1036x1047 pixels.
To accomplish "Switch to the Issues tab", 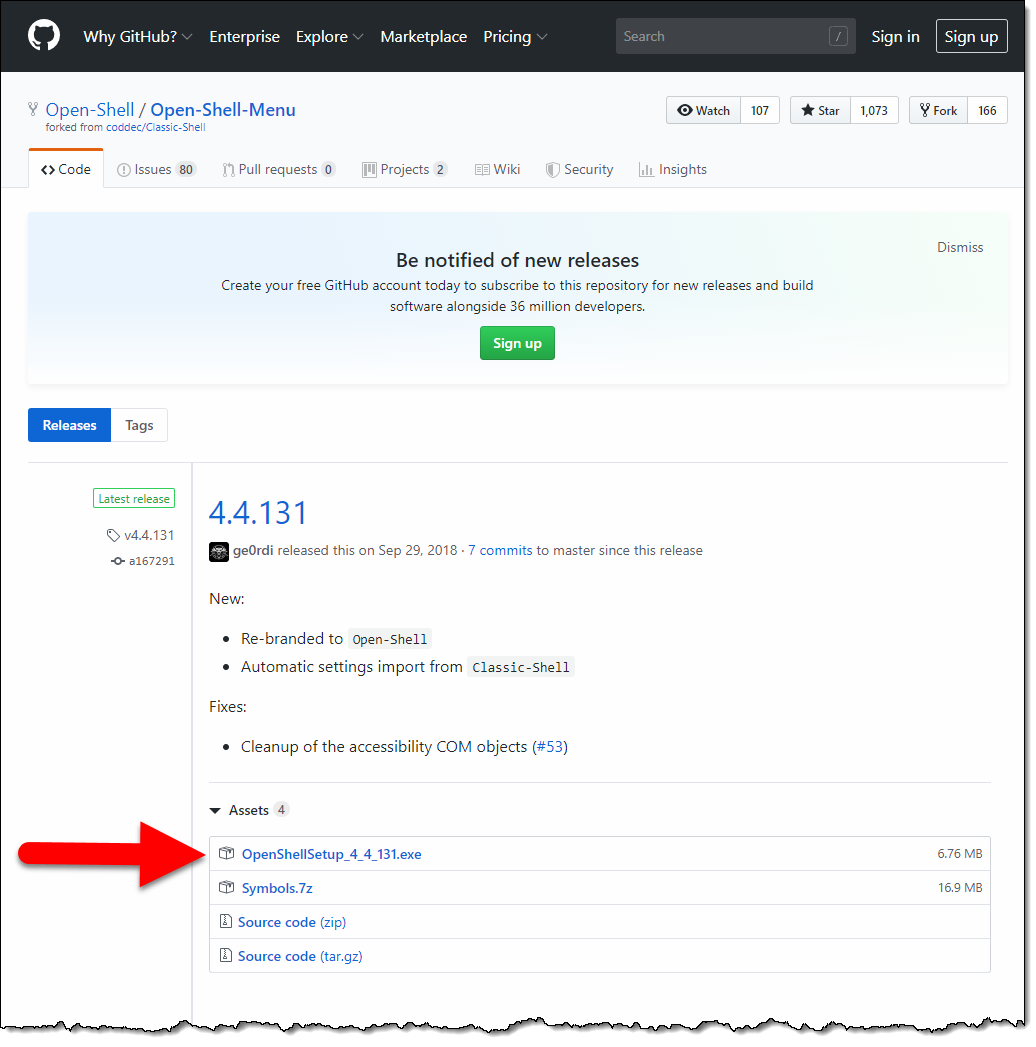I will click(x=155, y=170).
